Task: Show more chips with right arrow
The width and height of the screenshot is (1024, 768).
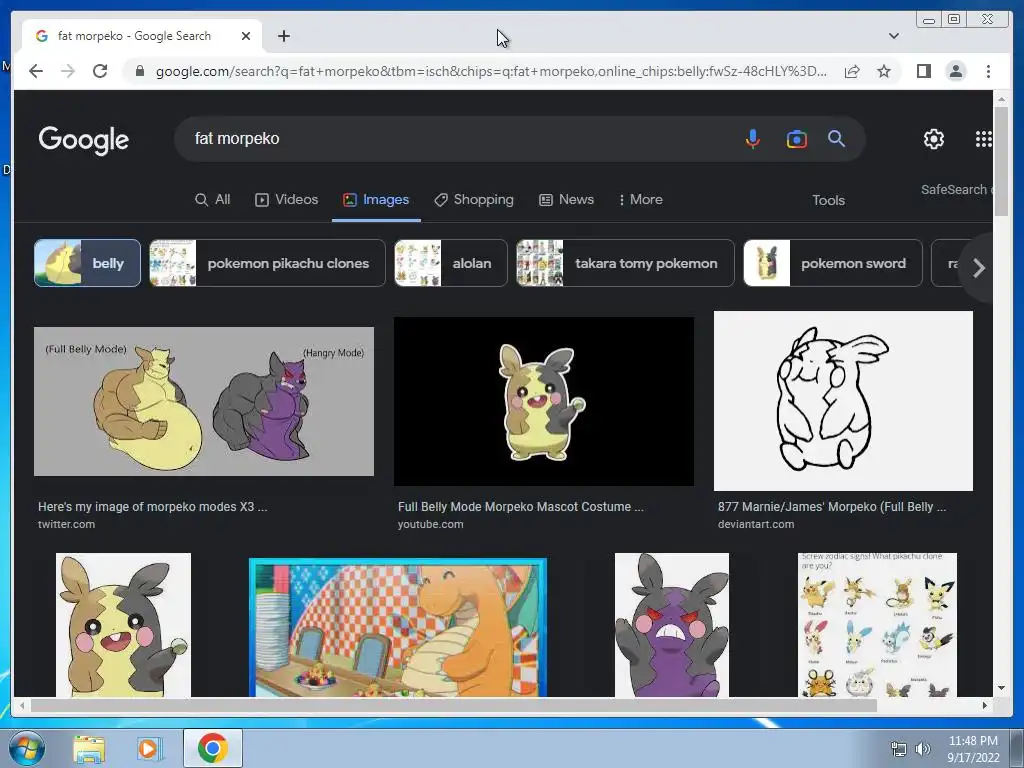Action: point(978,268)
